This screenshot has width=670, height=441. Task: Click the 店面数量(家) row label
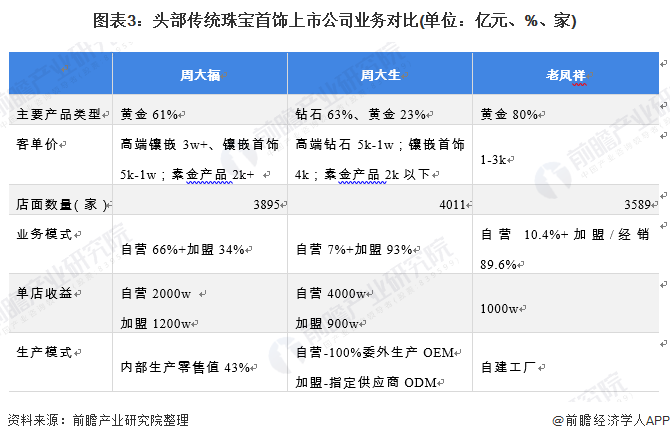tap(61, 204)
